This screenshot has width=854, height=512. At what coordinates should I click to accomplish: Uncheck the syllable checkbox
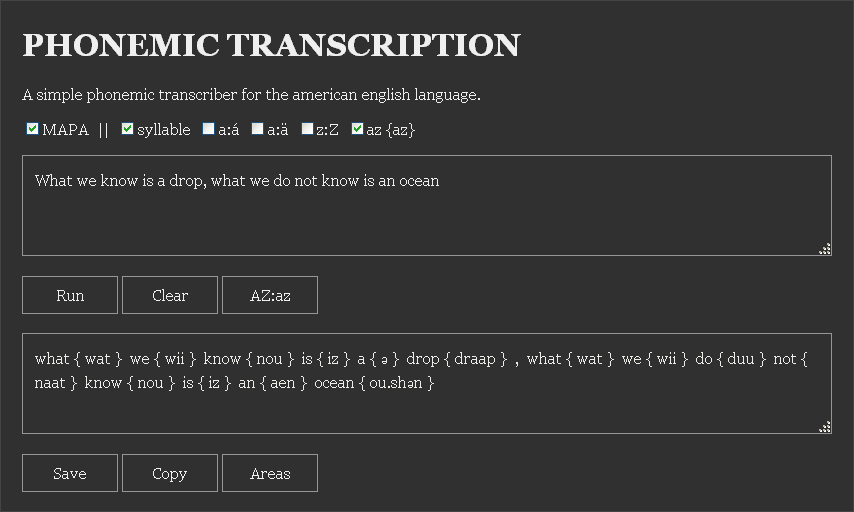click(x=127, y=129)
